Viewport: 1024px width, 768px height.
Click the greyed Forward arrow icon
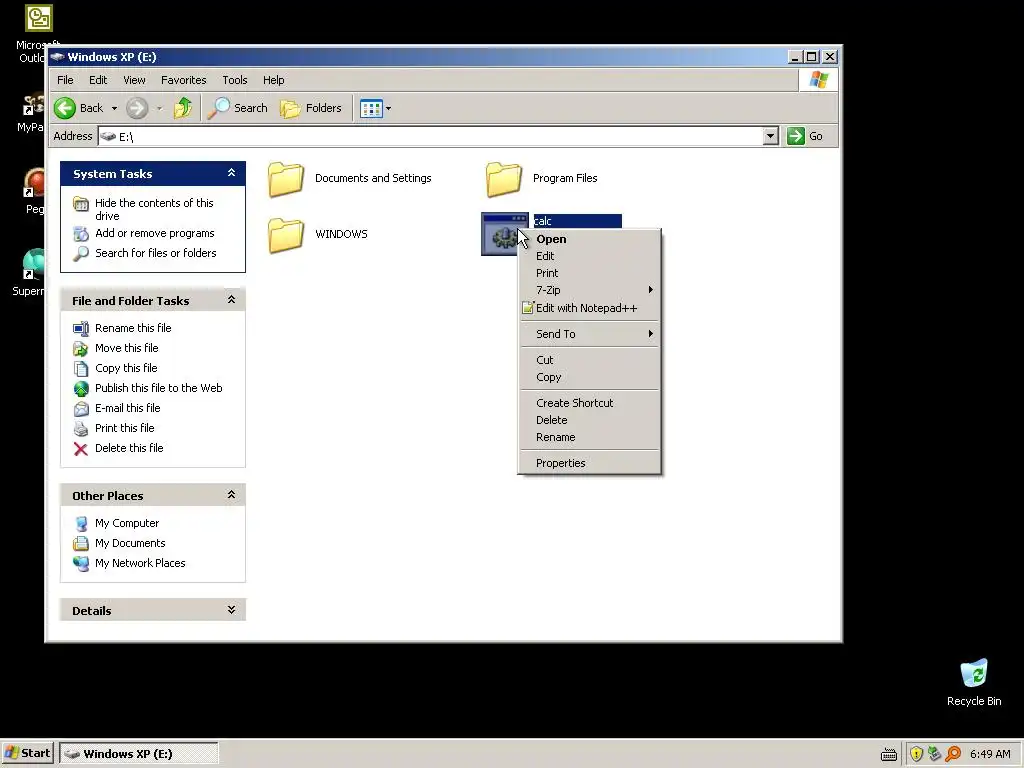136,108
